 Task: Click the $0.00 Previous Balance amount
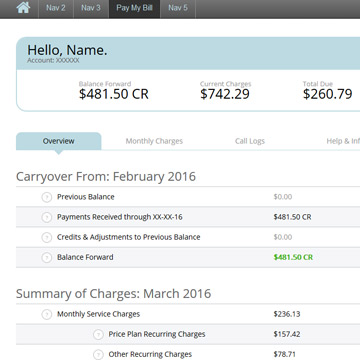click(x=283, y=197)
